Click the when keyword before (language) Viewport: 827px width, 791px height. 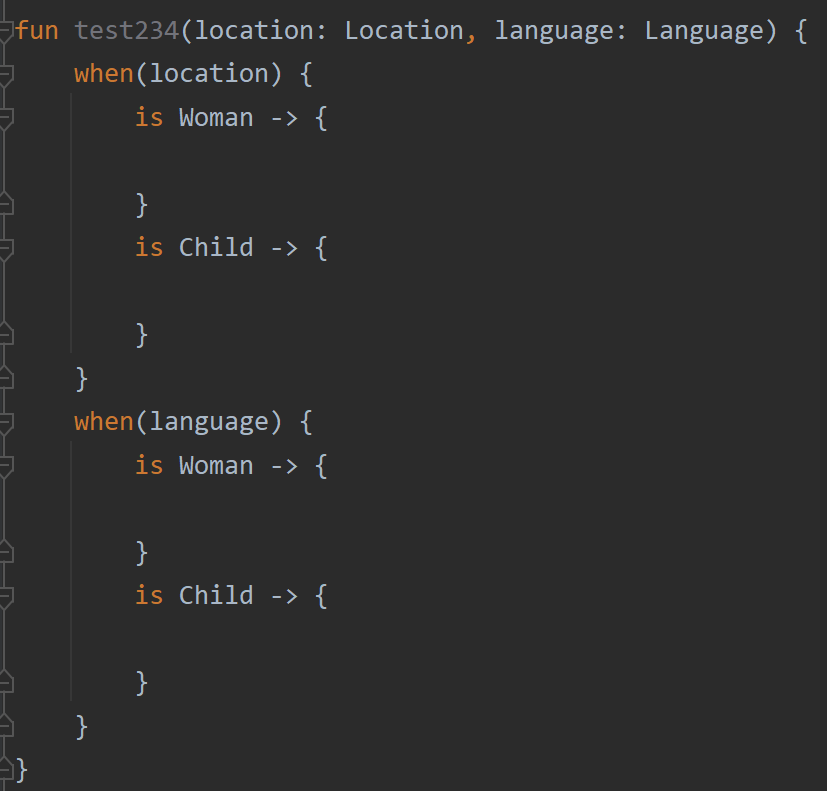coord(103,422)
